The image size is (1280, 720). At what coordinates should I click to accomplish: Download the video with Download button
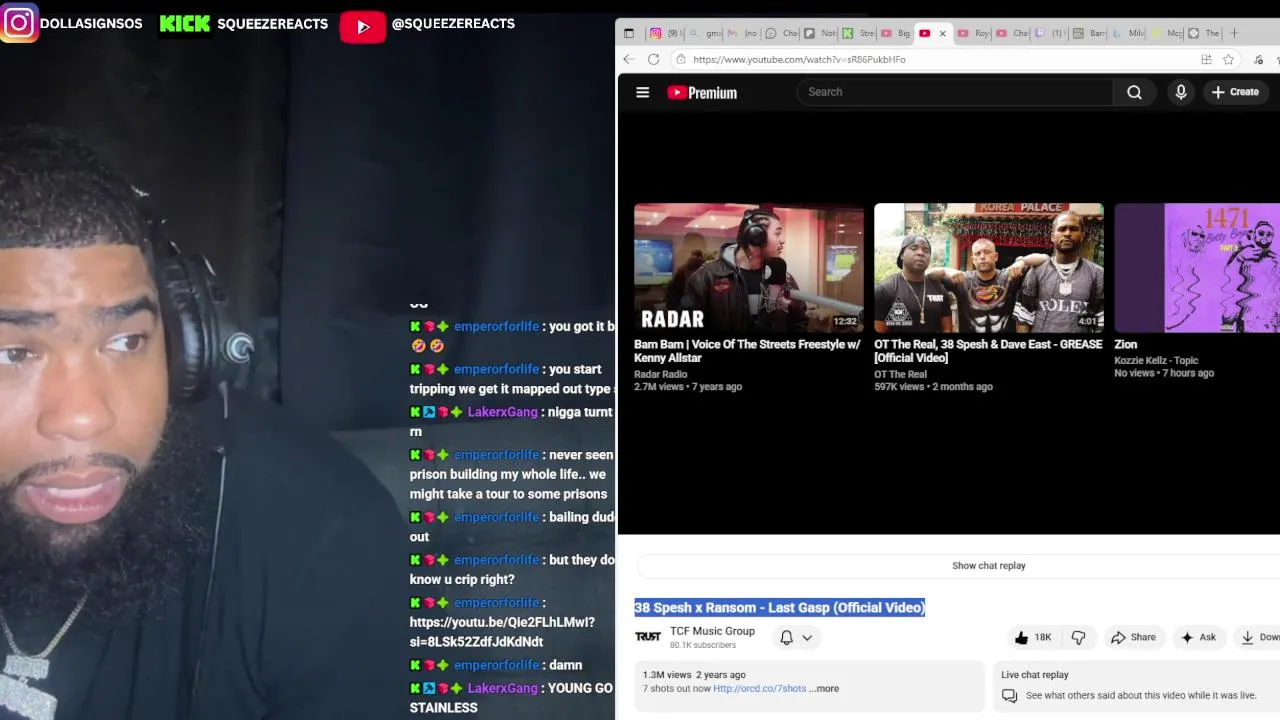(1259, 637)
